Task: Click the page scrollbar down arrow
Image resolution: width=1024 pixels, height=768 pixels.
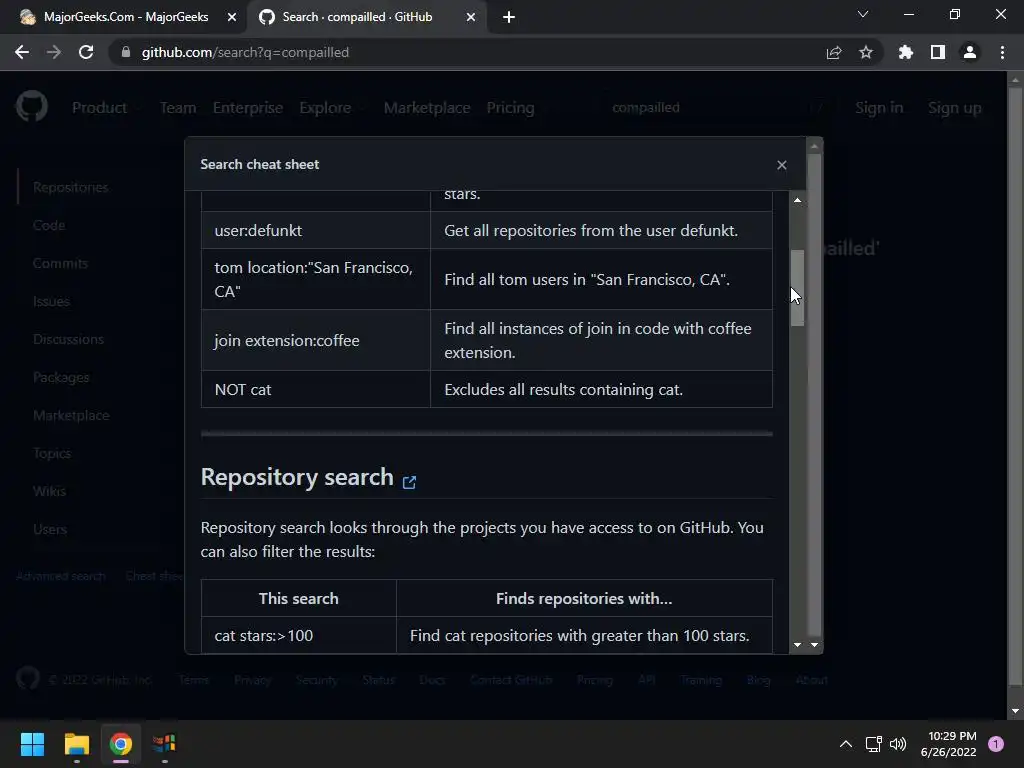Action: 1015,711
